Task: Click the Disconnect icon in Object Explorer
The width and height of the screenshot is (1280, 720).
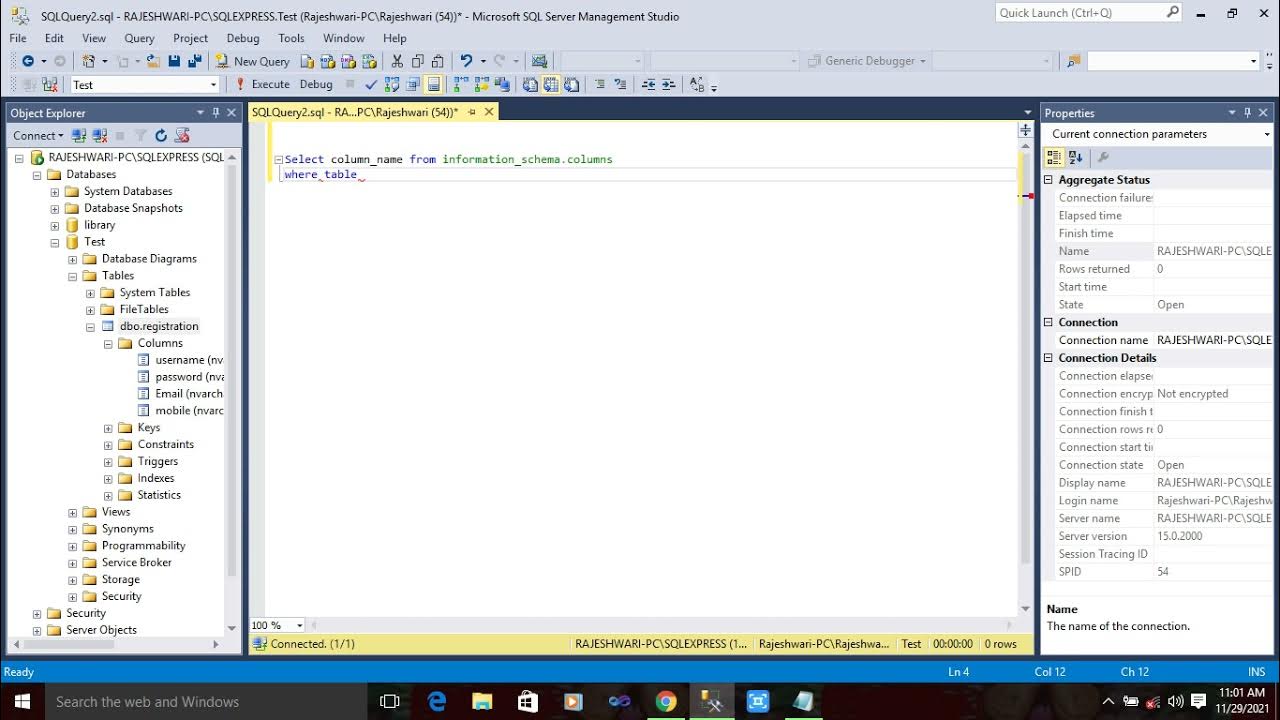Action: 100,135
